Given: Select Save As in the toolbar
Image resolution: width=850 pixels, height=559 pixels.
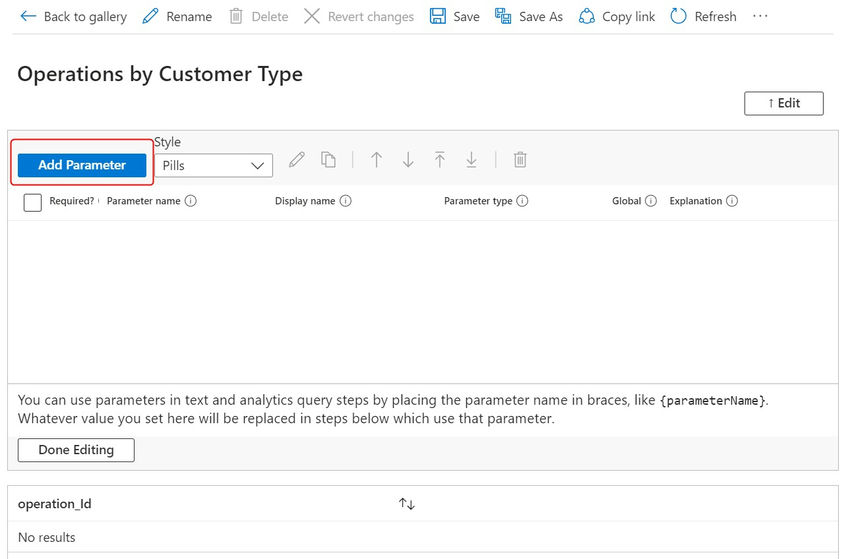Looking at the screenshot, I should coord(529,16).
